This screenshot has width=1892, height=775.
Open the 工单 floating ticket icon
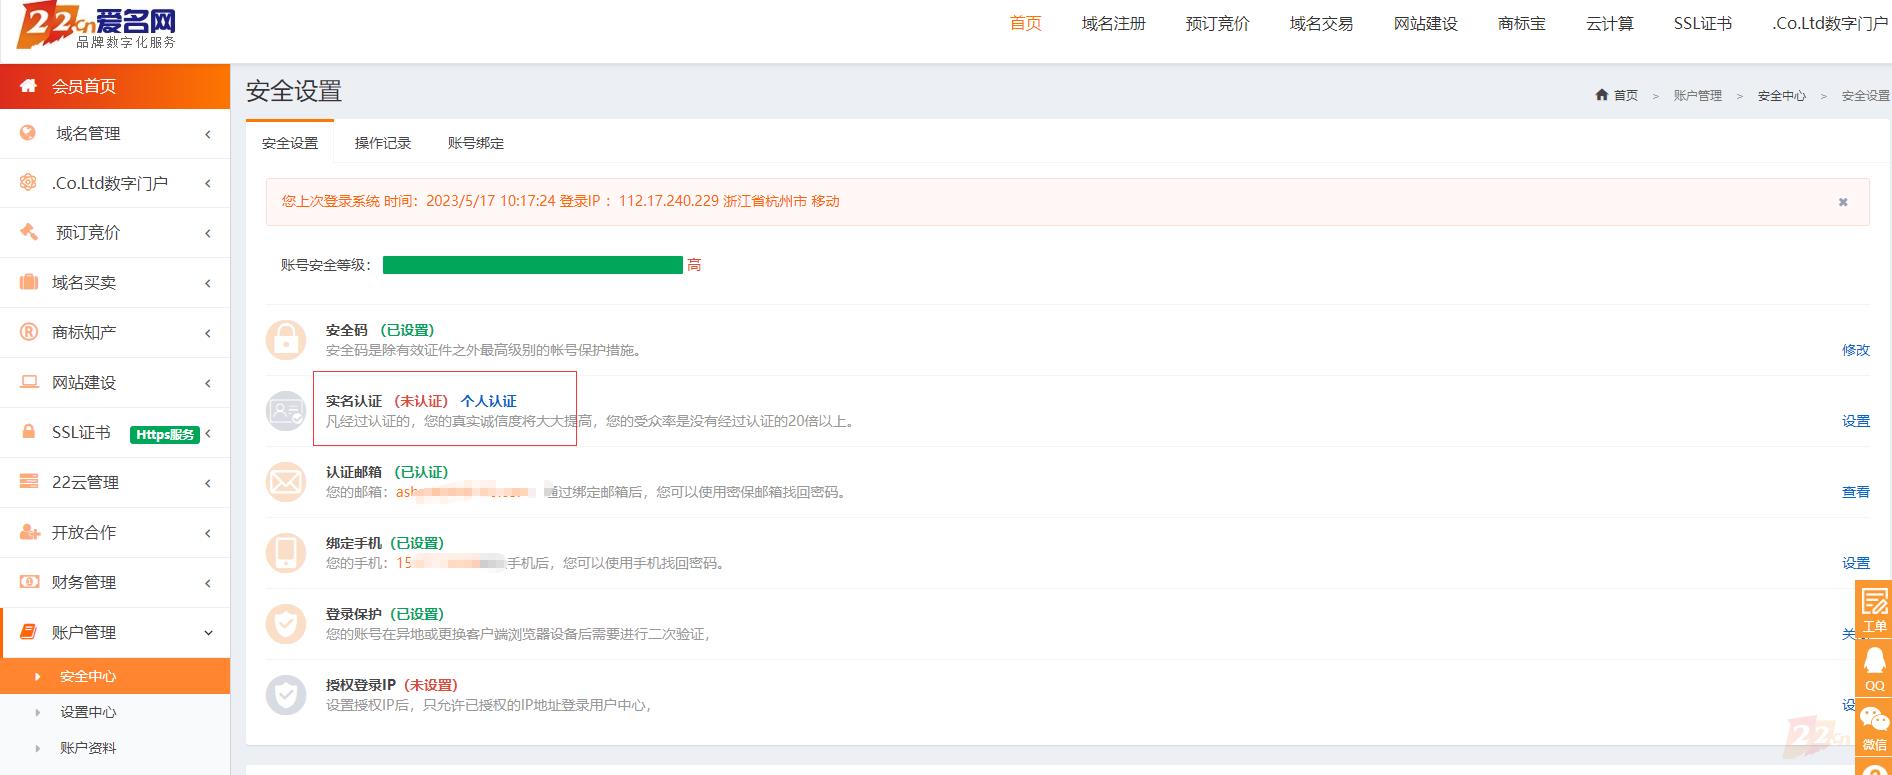coord(1874,609)
